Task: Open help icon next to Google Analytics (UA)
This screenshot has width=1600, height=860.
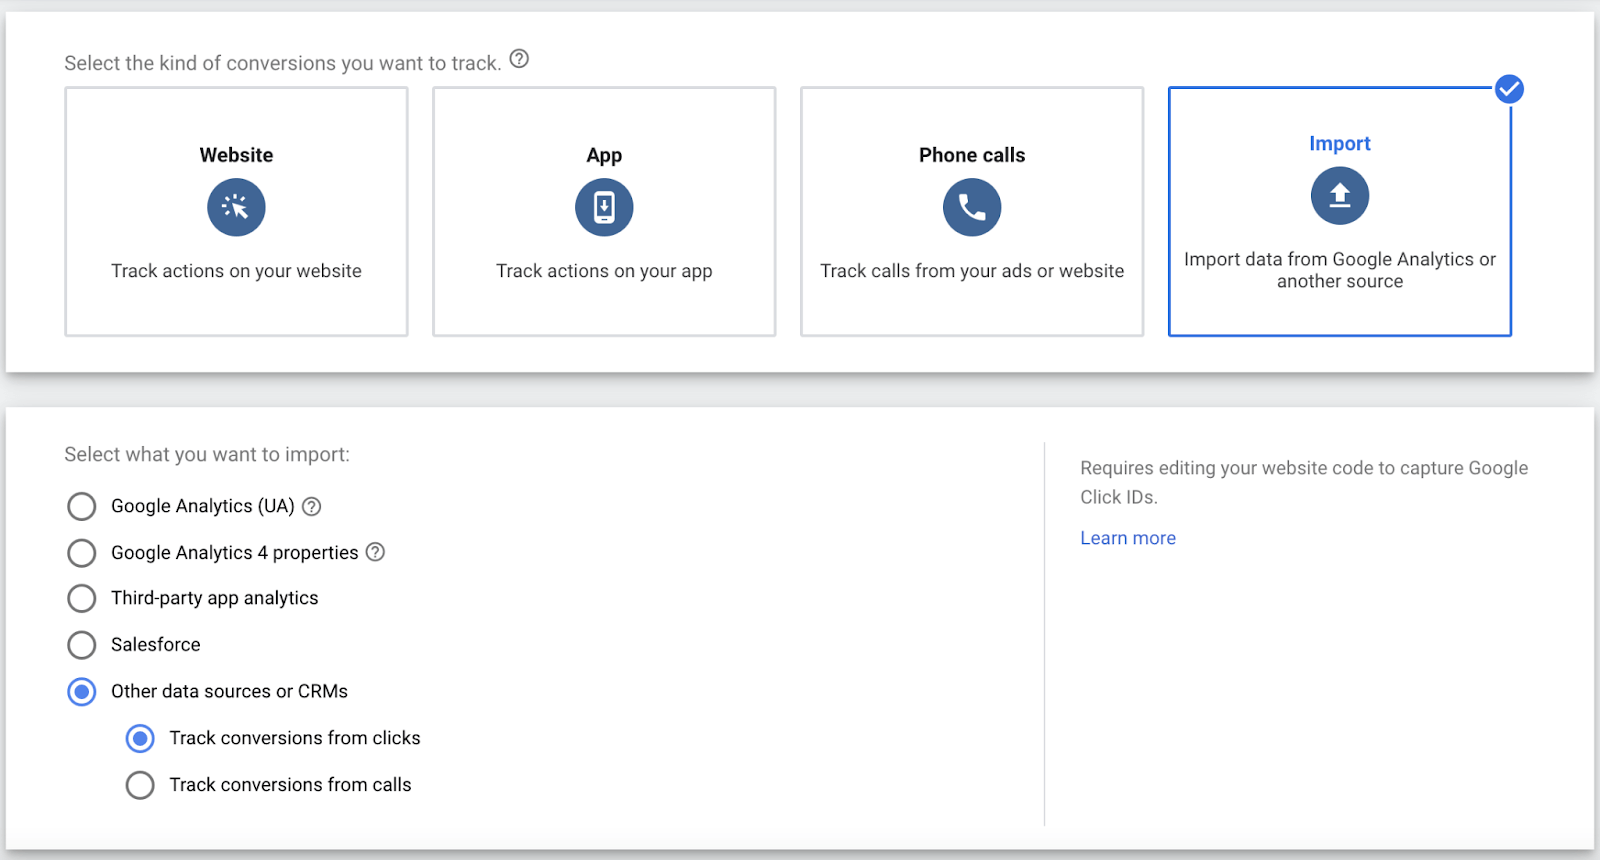Action: (x=312, y=506)
